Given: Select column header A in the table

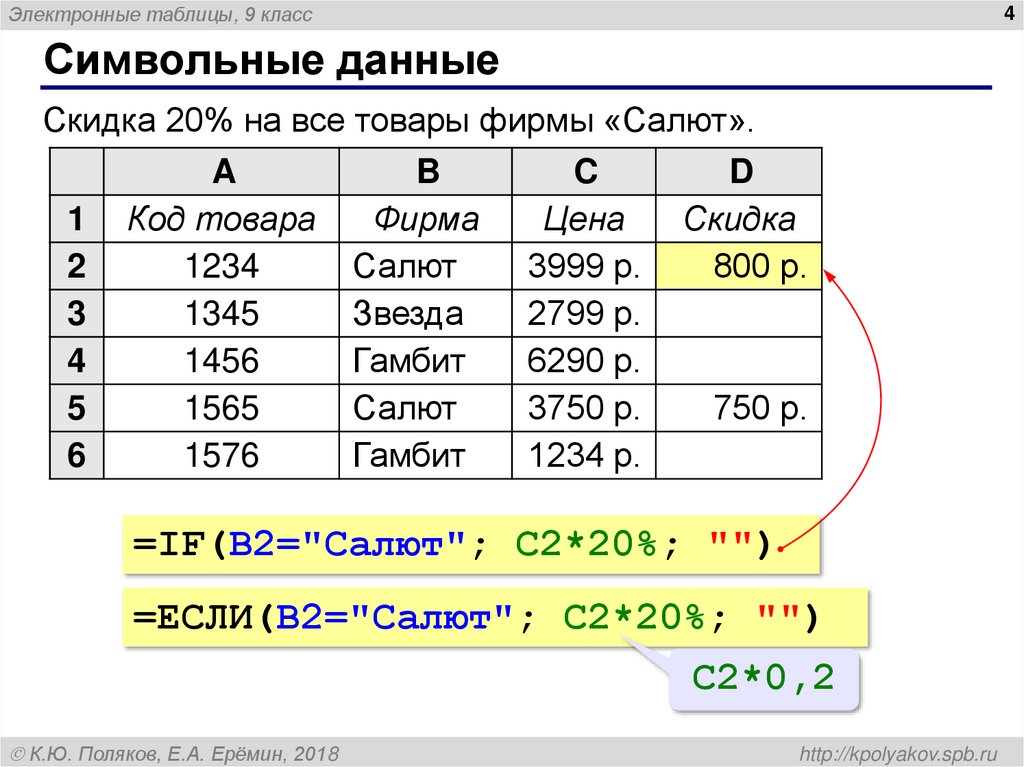Looking at the screenshot, I should (222, 170).
